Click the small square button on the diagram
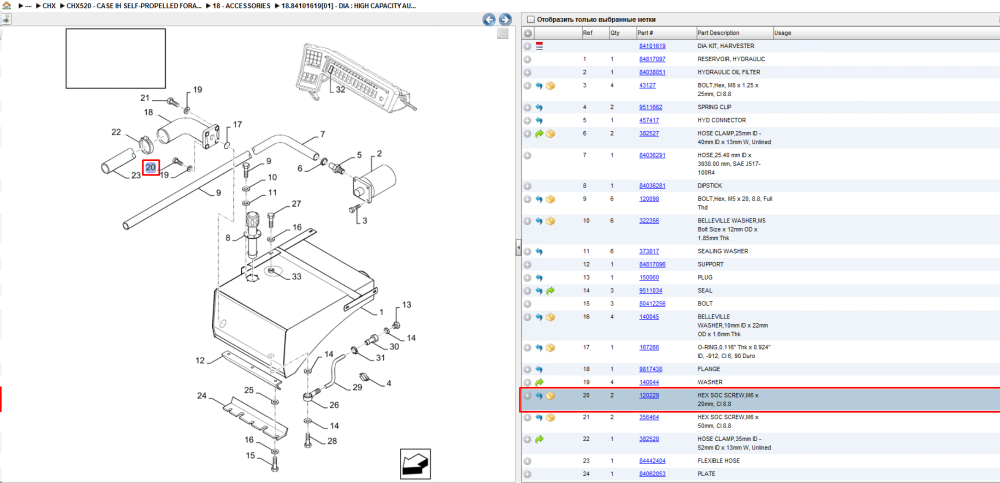The height and width of the screenshot is (483, 1000). pos(503,33)
